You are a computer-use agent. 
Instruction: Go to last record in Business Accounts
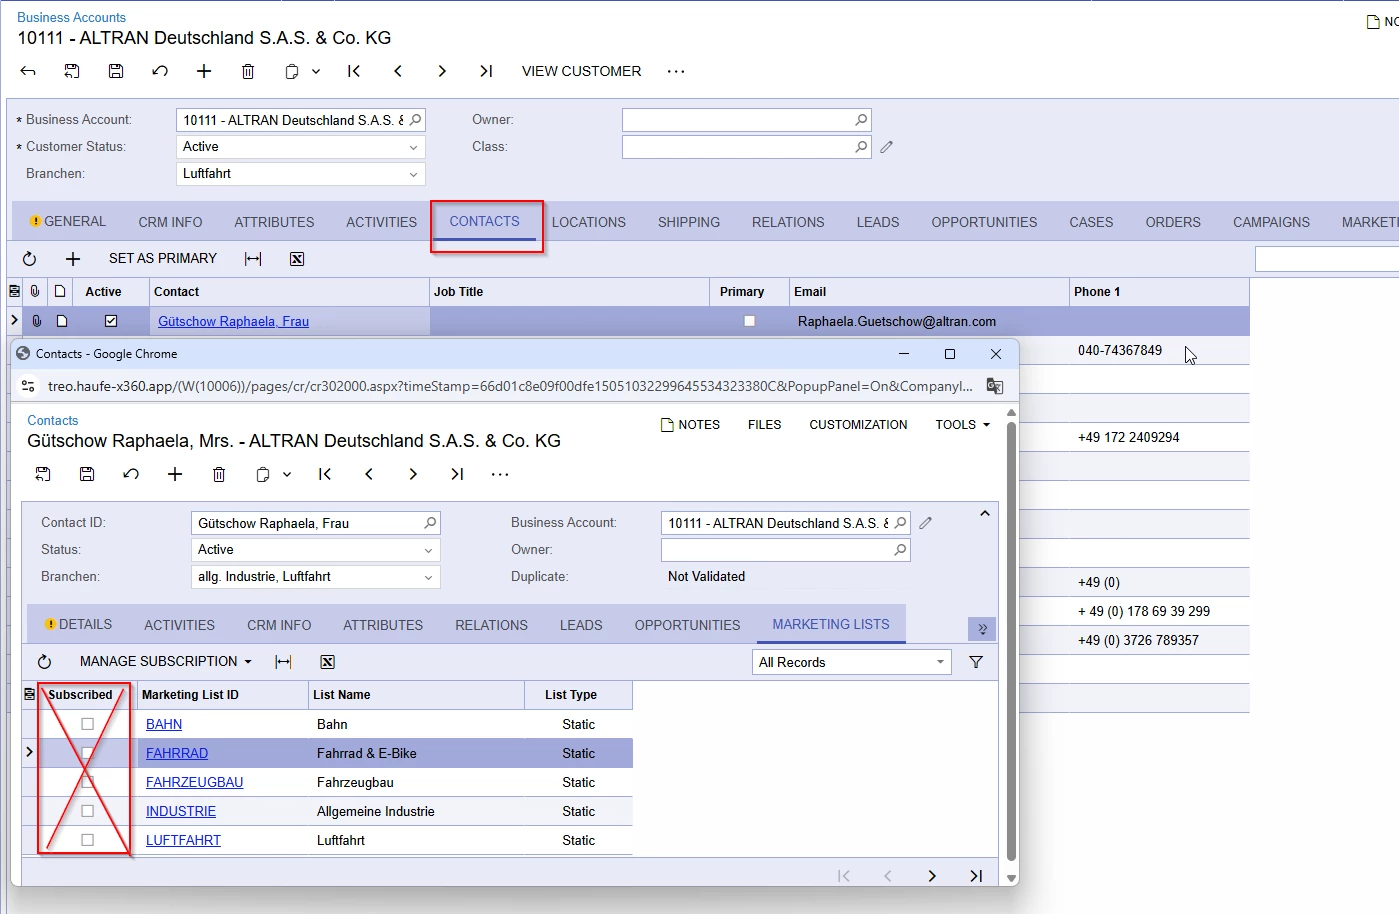click(486, 71)
